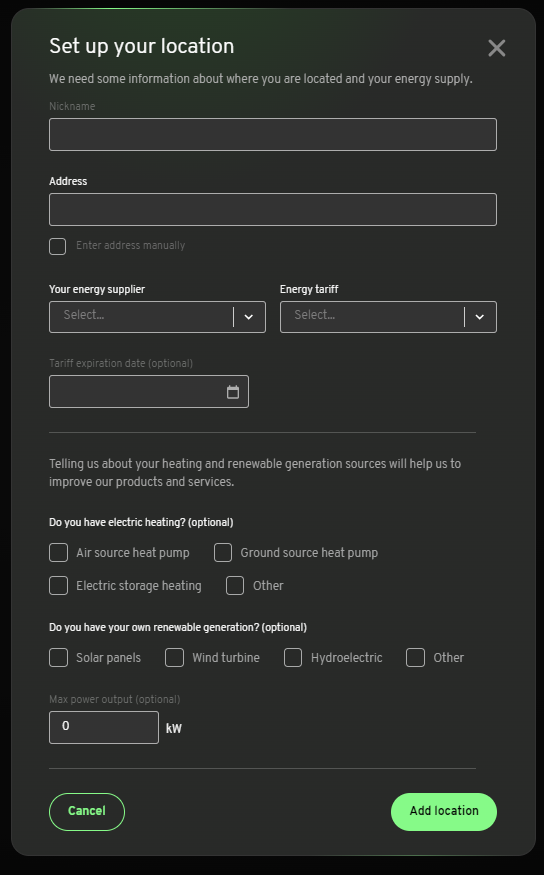Select Electric storage heating checkbox

[x=59, y=585]
